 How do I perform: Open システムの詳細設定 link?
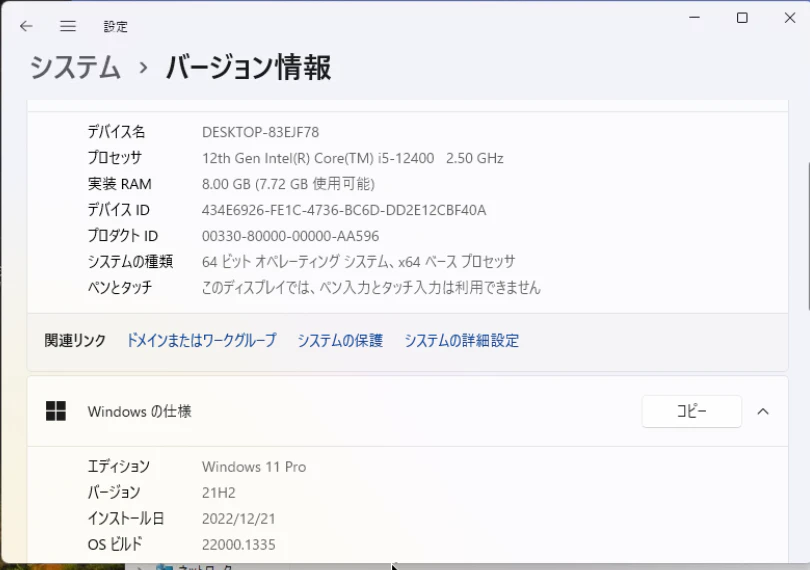point(462,340)
